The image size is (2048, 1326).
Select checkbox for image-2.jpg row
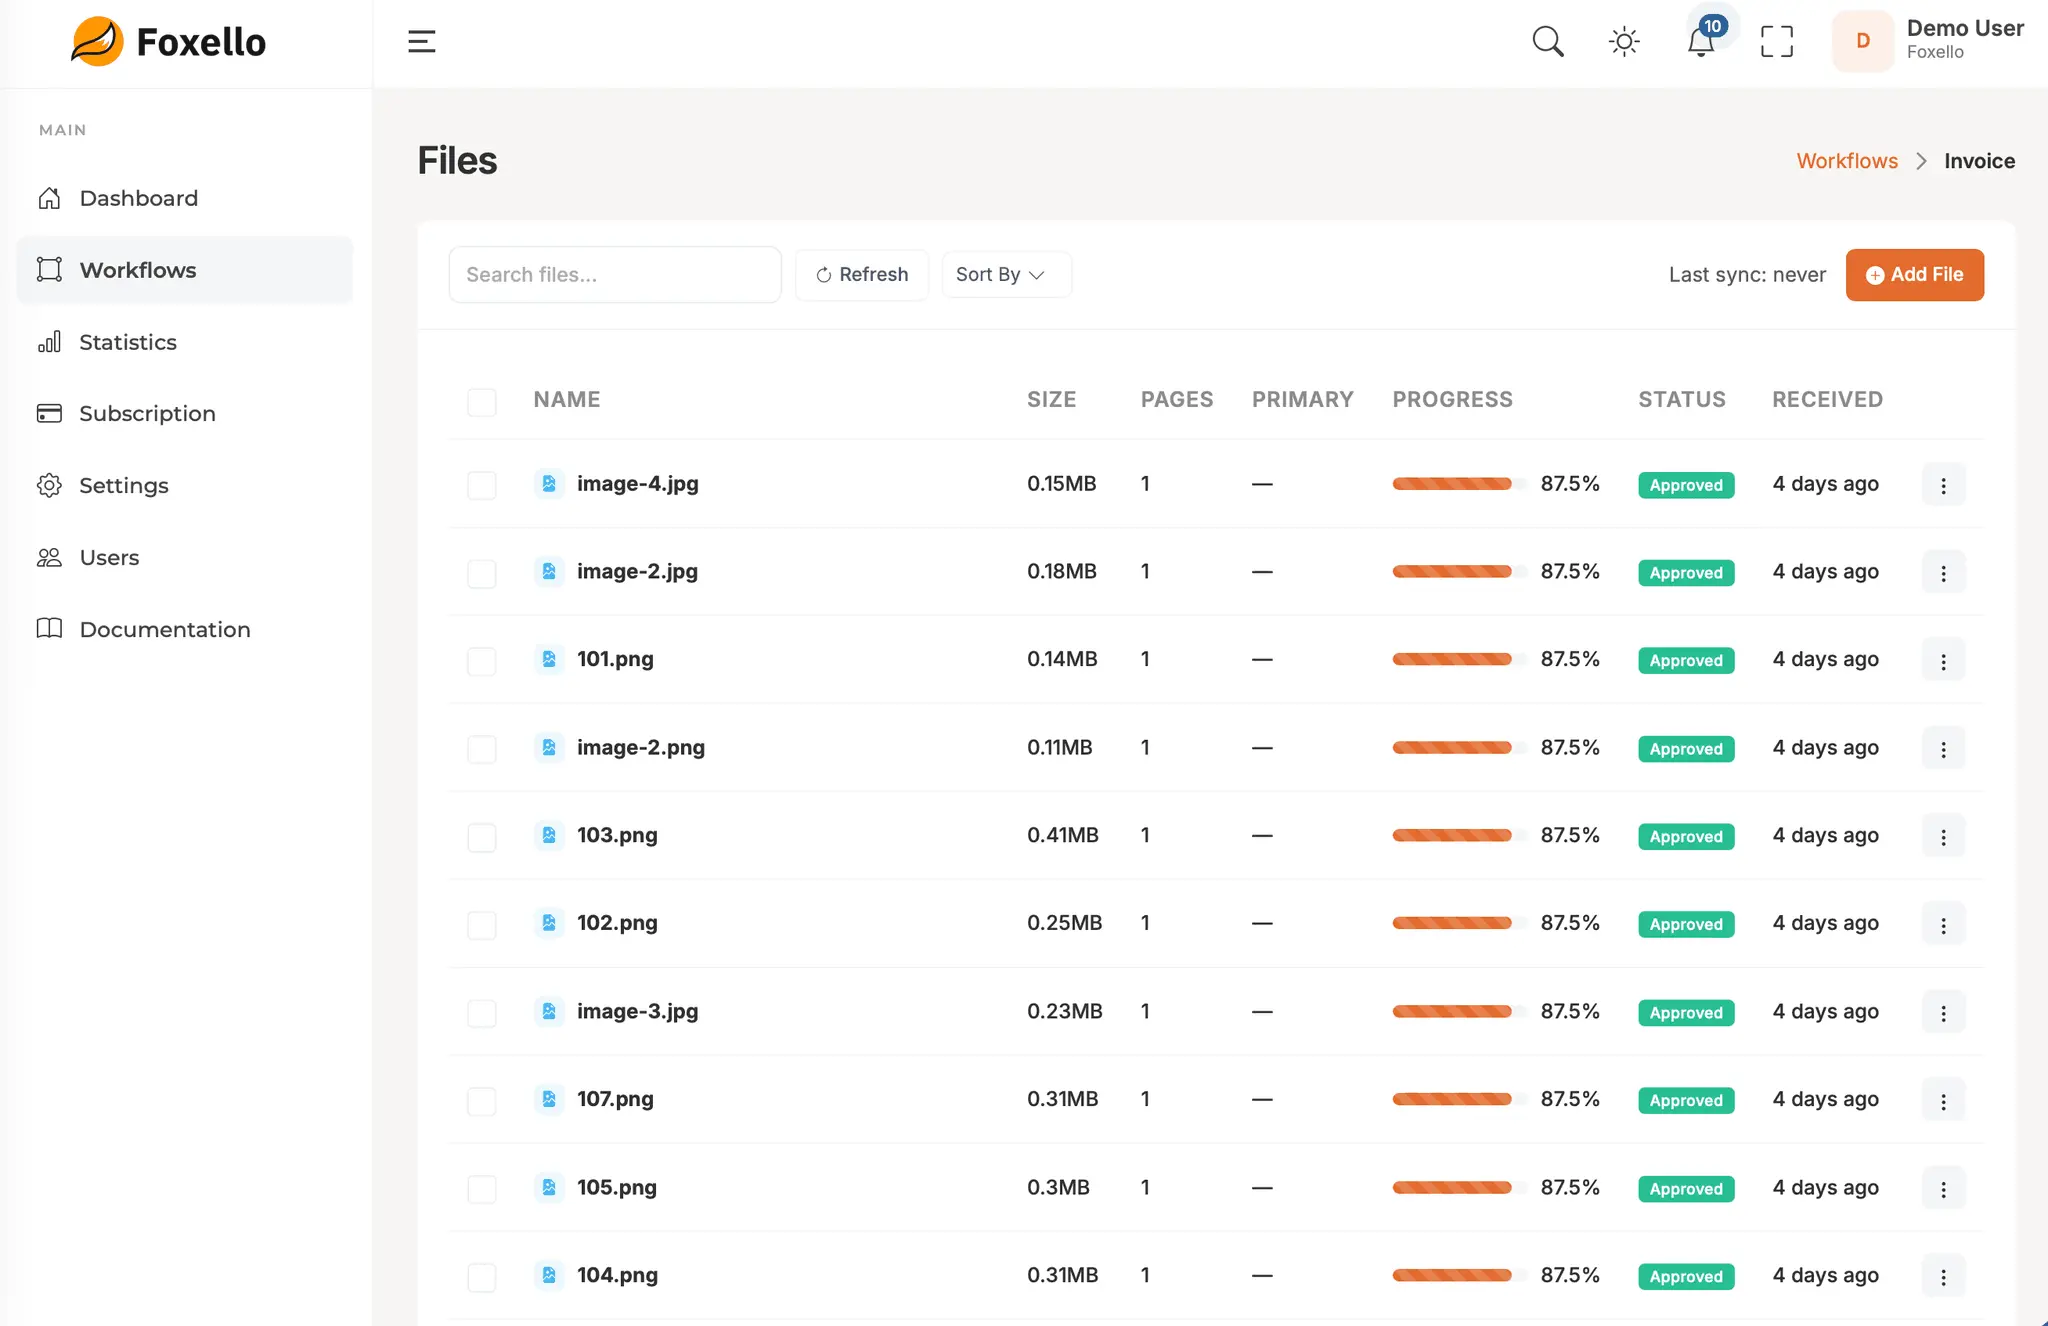pyautogui.click(x=482, y=574)
